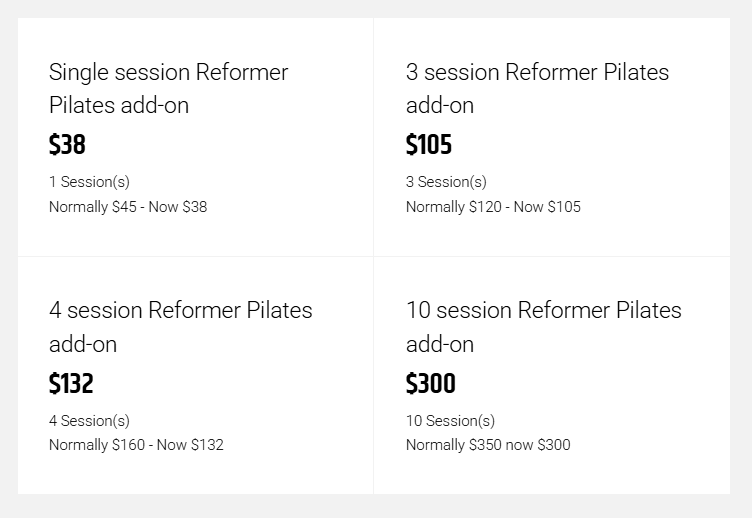752x518 pixels.
Task: Select "Normally $120 - Now $105" description
Action: (493, 207)
